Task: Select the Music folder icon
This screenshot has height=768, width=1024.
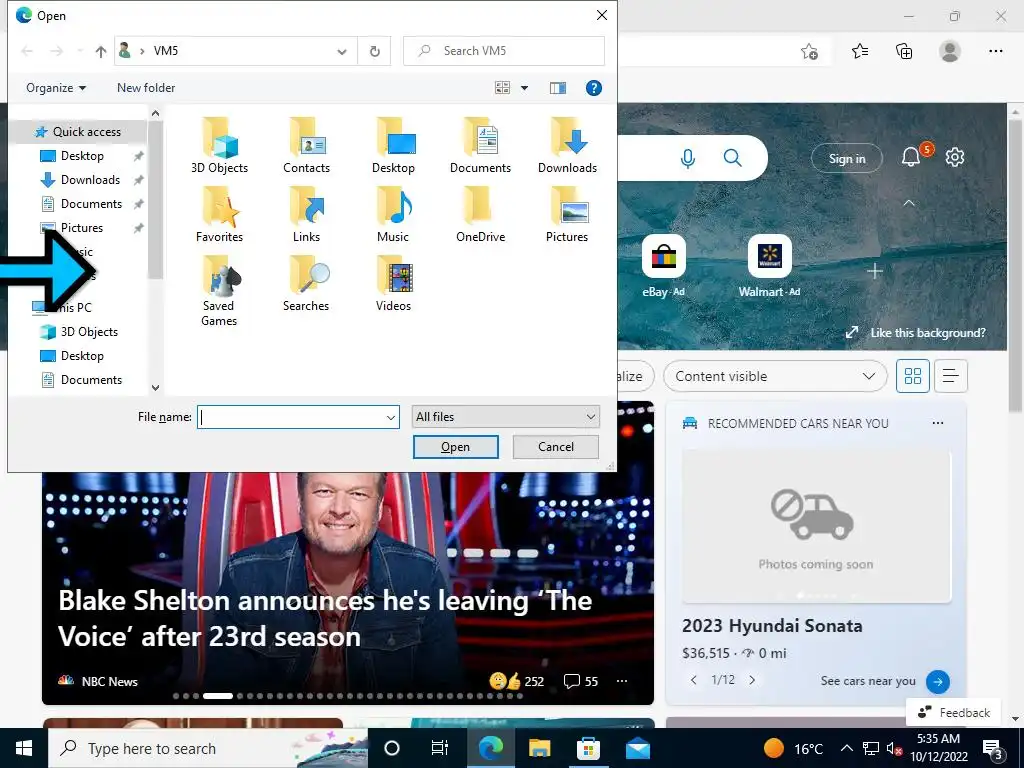Action: click(x=394, y=206)
